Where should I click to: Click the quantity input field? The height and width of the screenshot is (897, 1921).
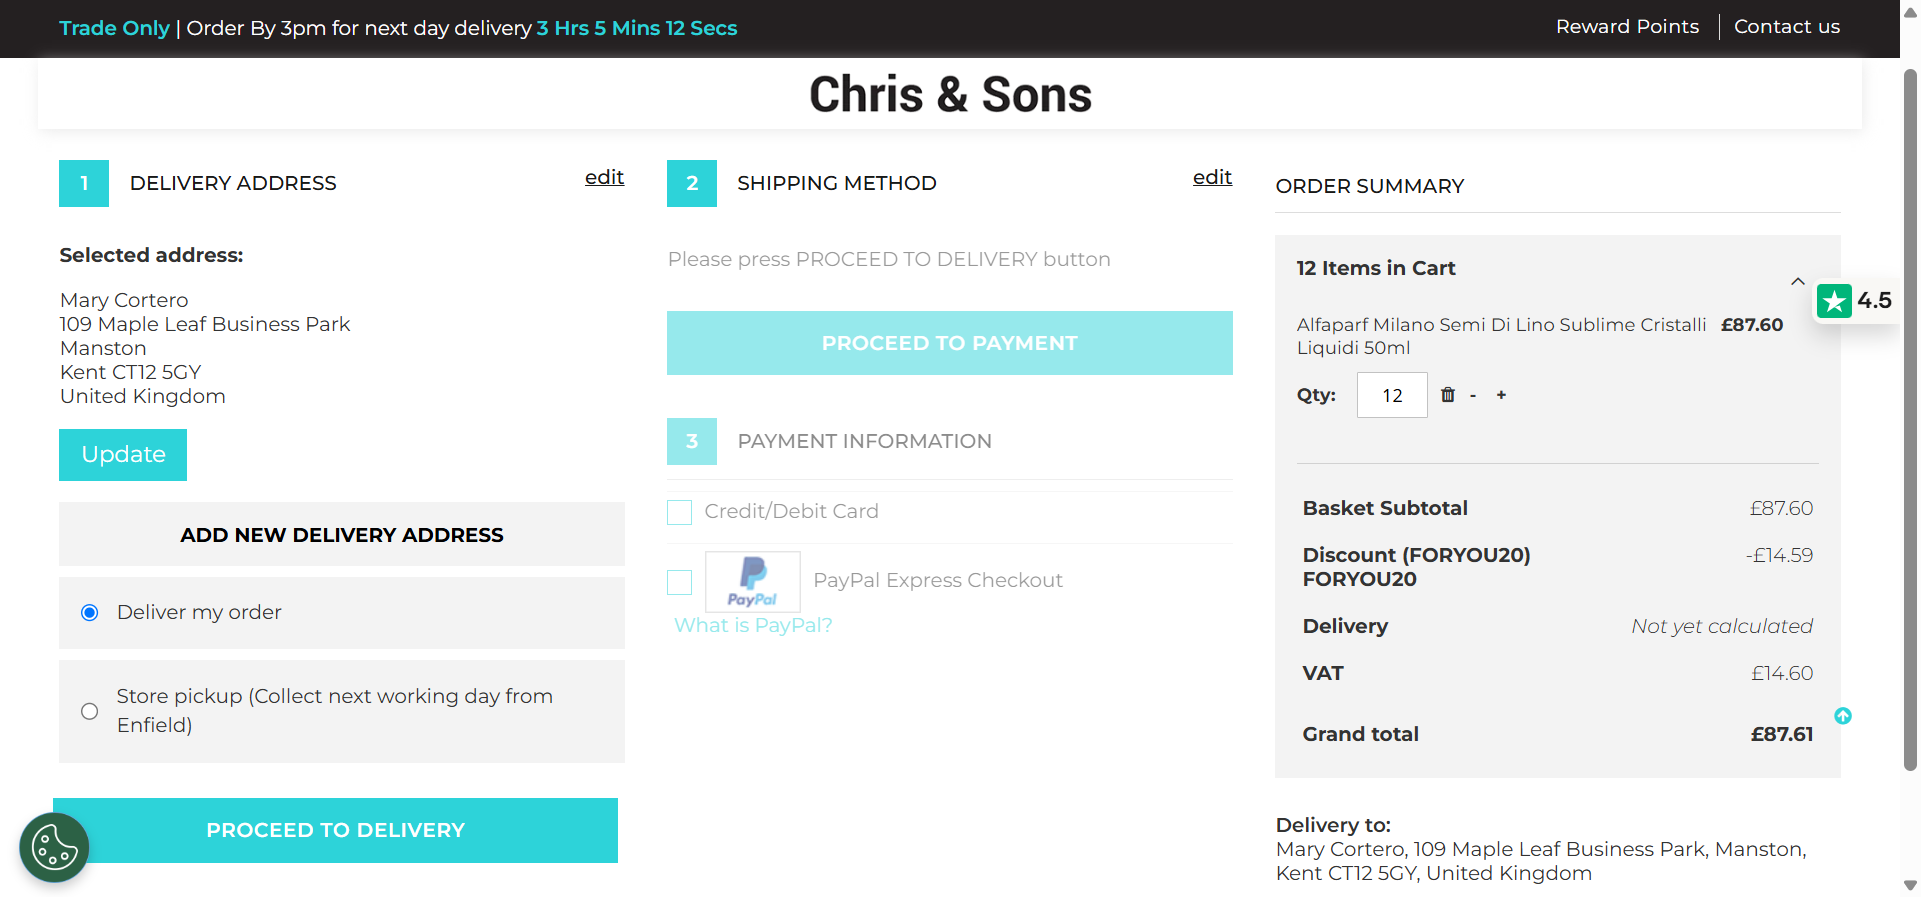point(1392,395)
